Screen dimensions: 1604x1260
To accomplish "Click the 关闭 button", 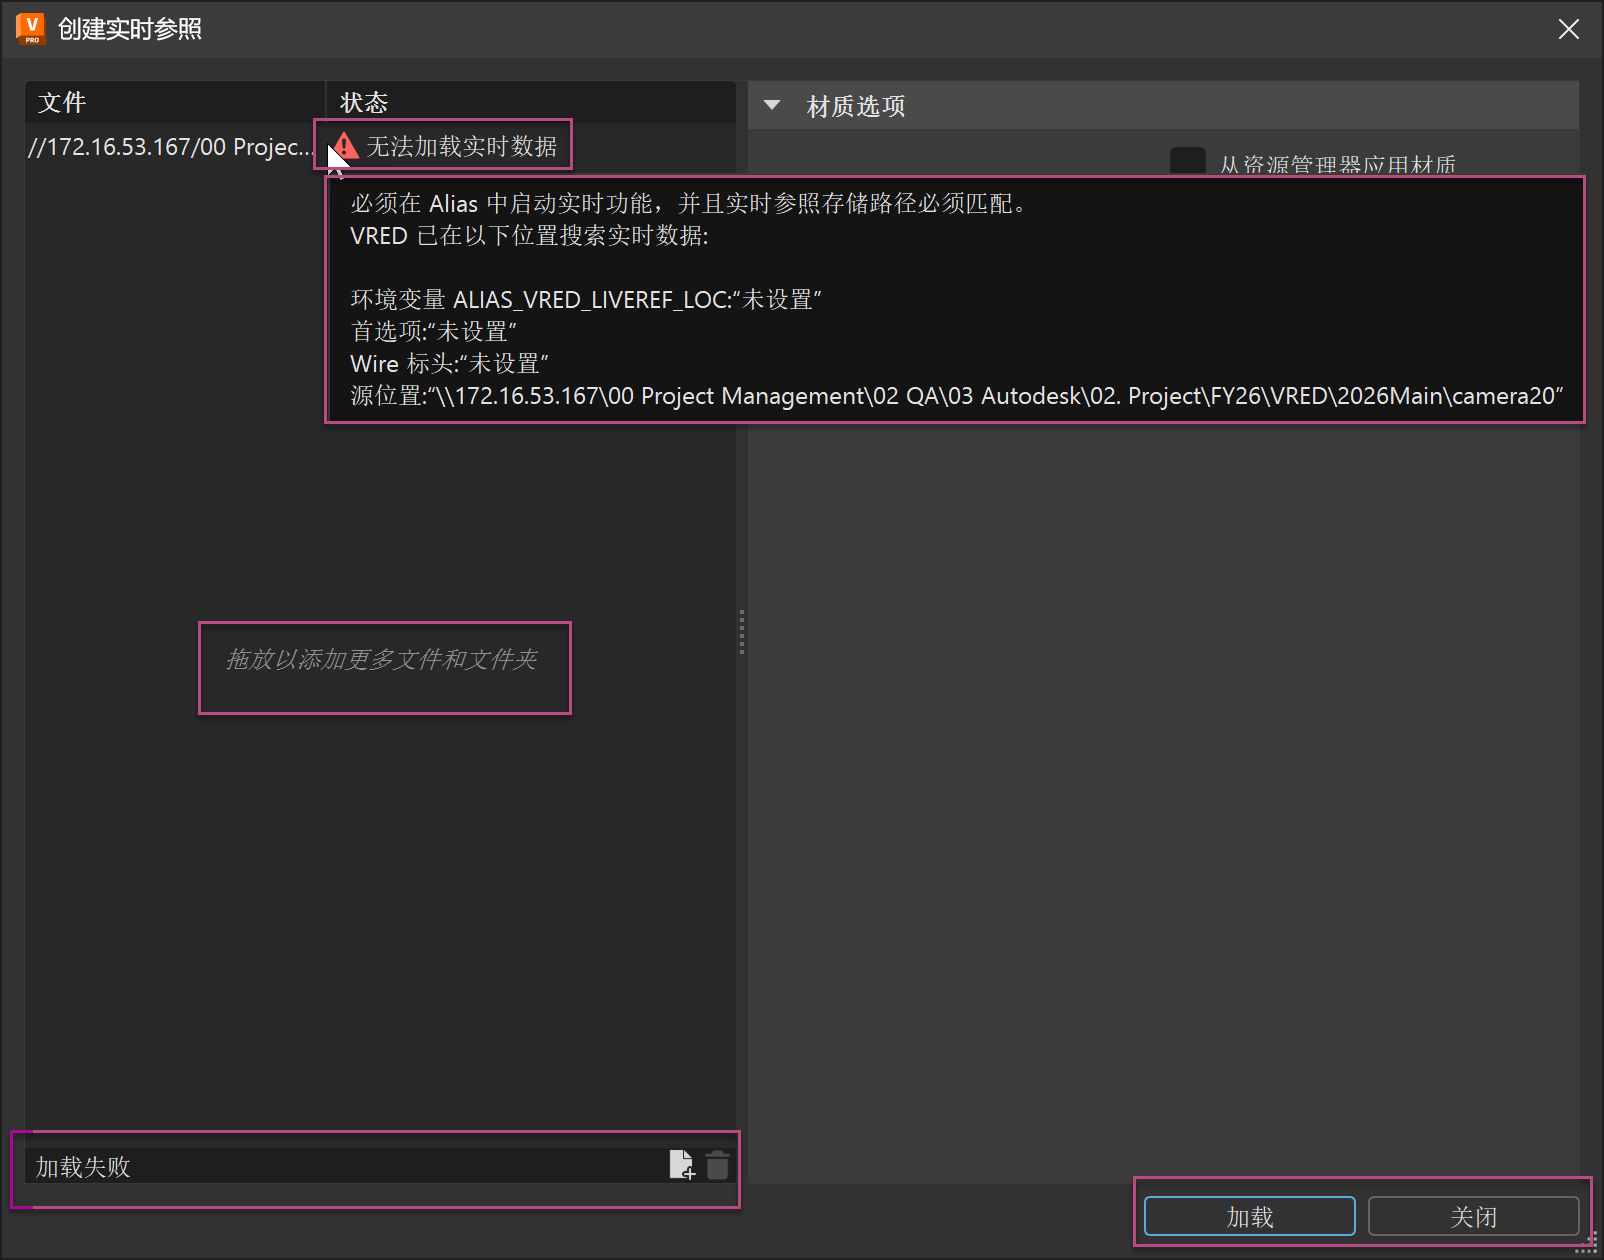I will [x=1473, y=1216].
